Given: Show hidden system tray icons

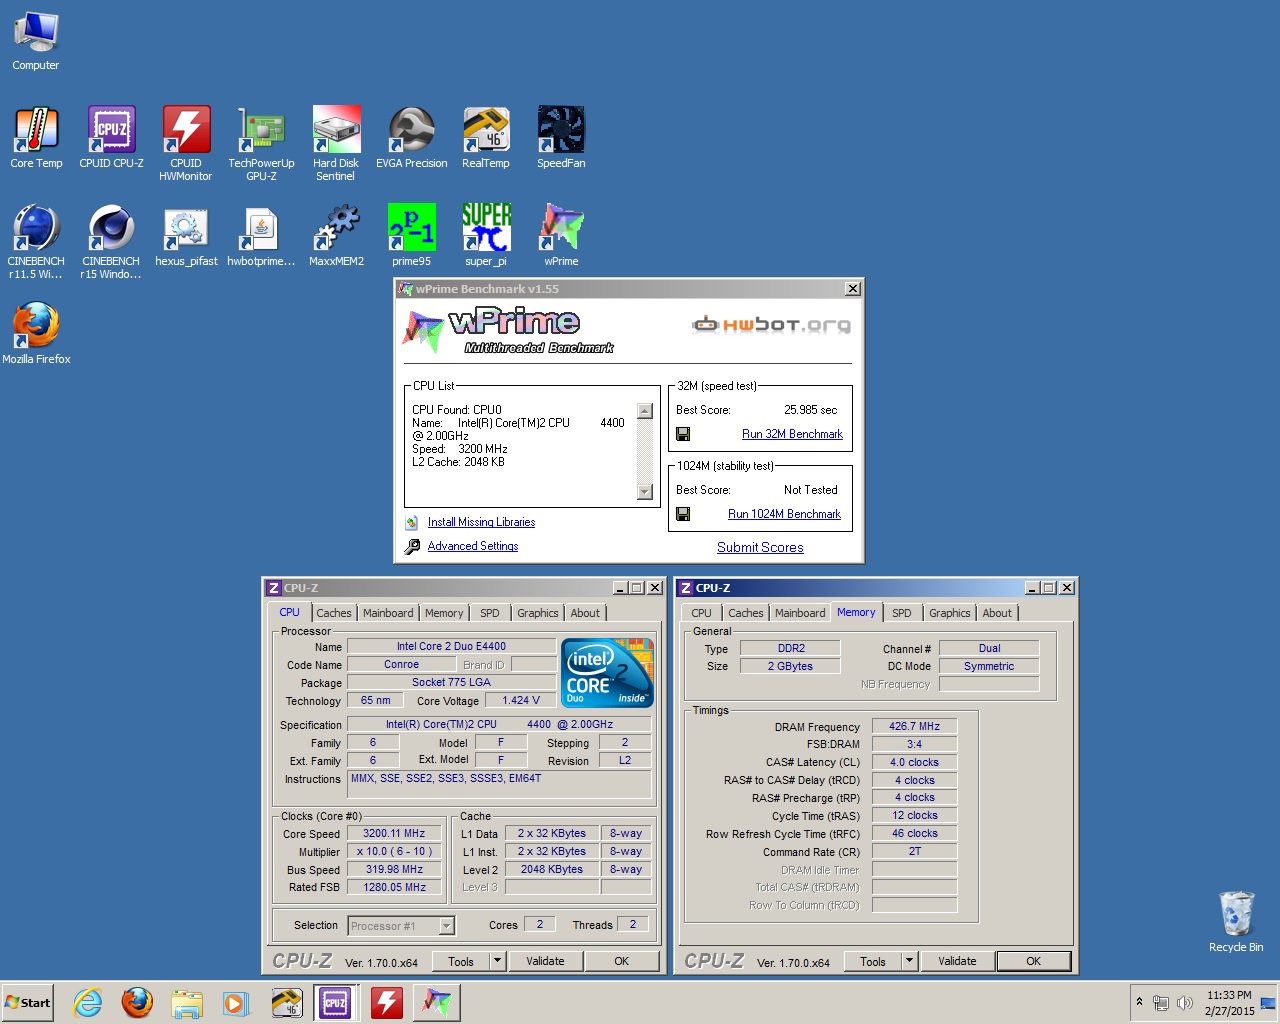Looking at the screenshot, I should [1139, 1002].
